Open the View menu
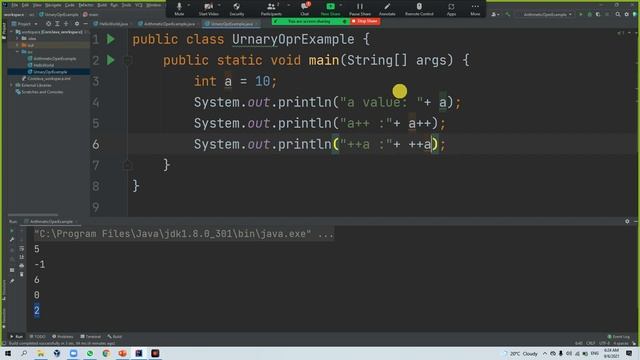Image resolution: width=640 pixels, height=360 pixels. [x=37, y=5]
